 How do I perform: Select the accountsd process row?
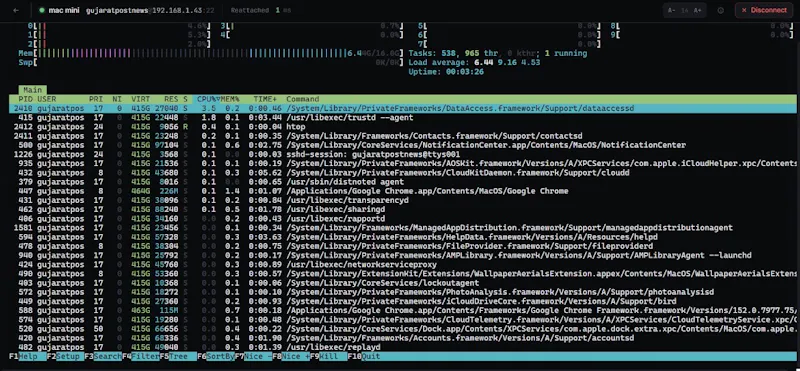click(403, 338)
